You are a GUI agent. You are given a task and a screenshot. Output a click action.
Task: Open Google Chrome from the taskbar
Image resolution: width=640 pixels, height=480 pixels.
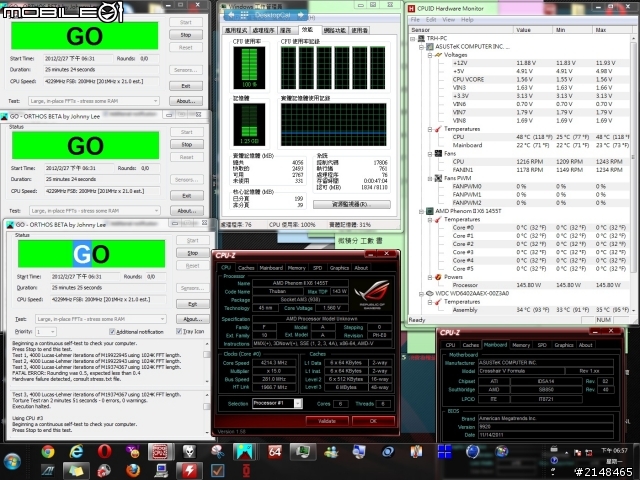point(48,452)
